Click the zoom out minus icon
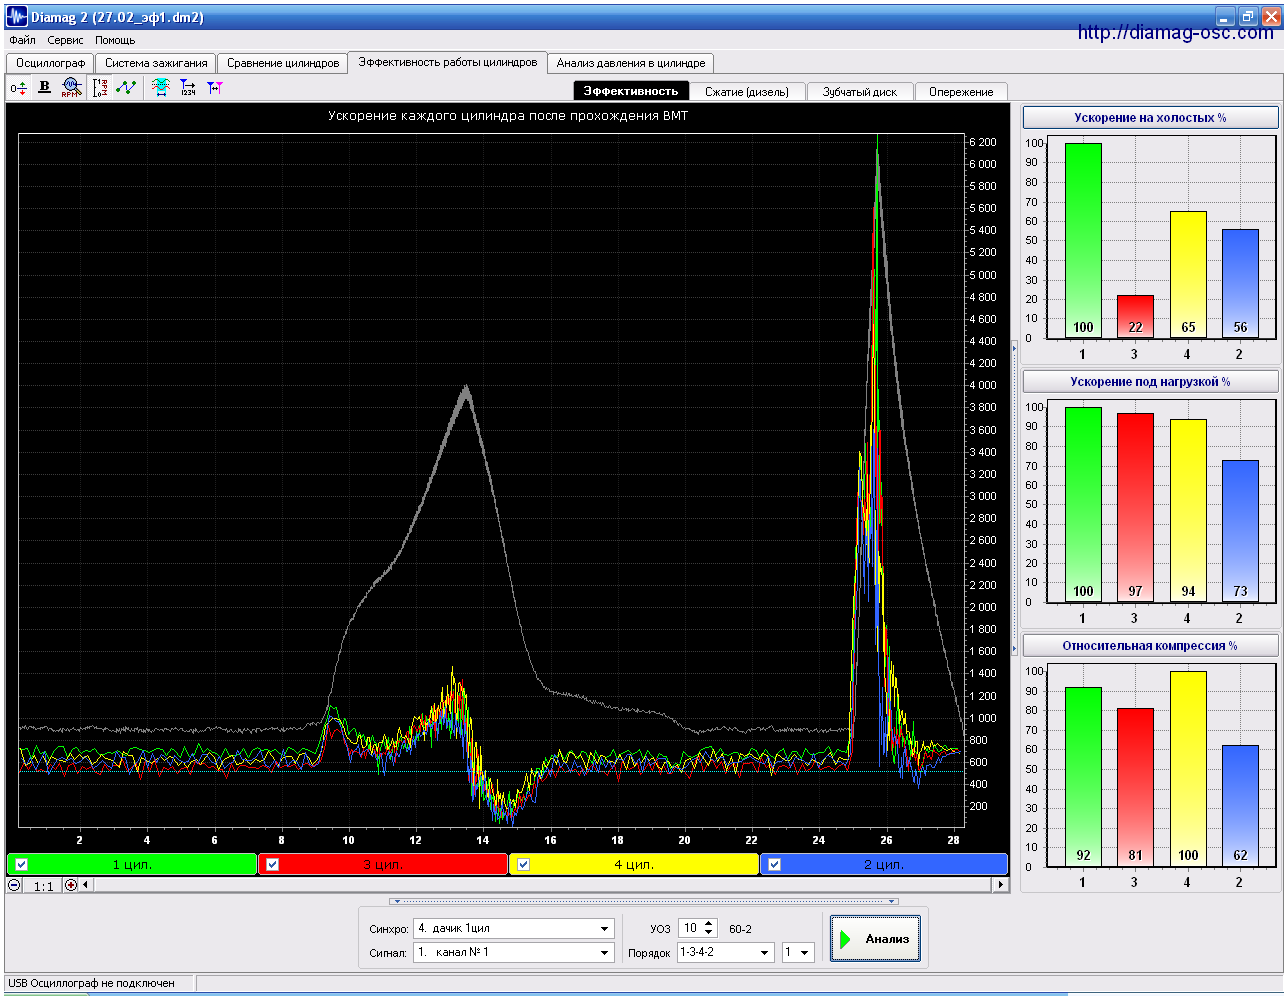 coord(14,885)
